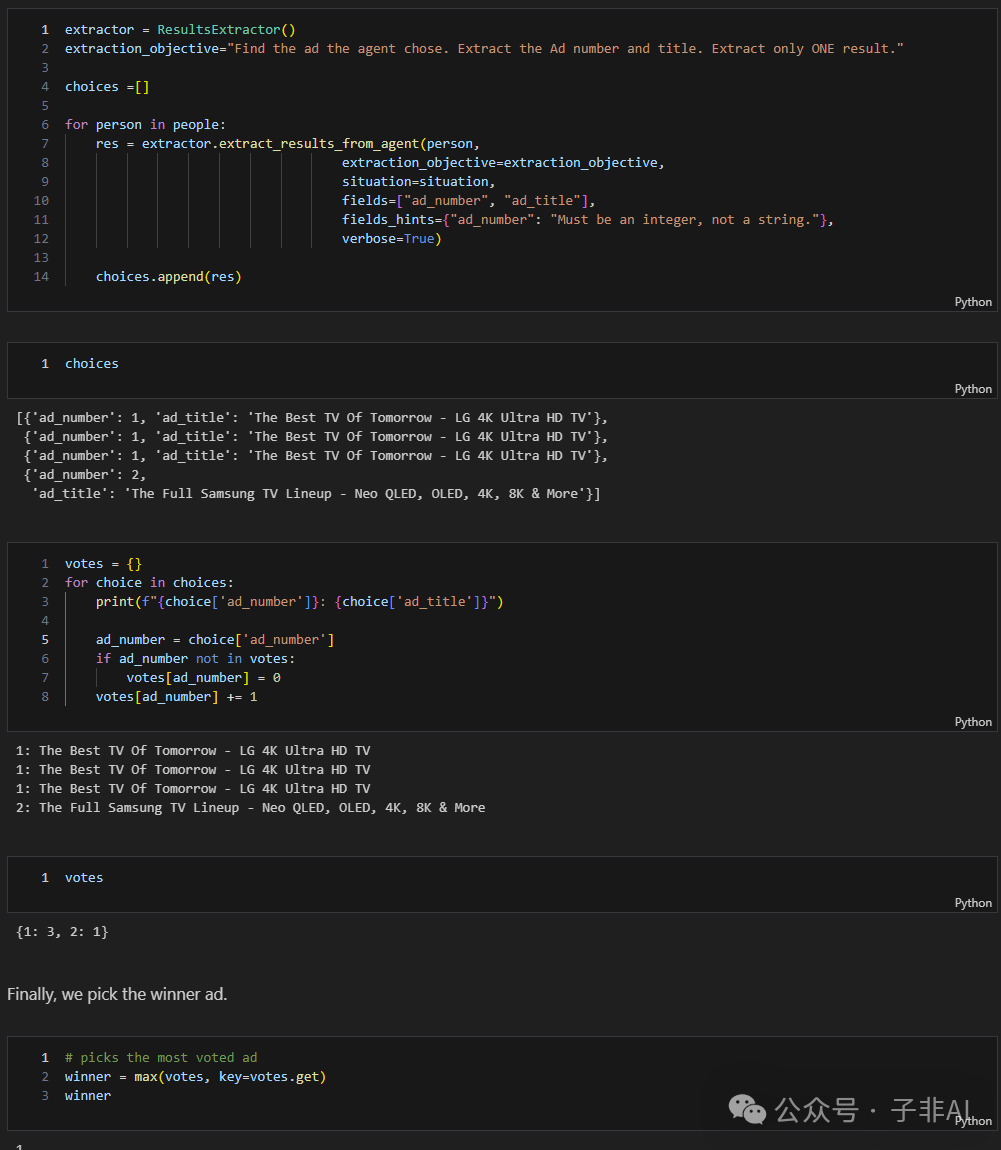
Task: Click the first printed LG 4K Ultra HD line
Action: (193, 751)
